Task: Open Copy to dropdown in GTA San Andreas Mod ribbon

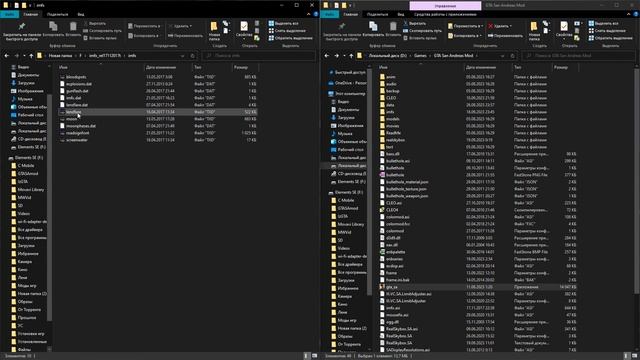Action: pyautogui.click(x=464, y=36)
